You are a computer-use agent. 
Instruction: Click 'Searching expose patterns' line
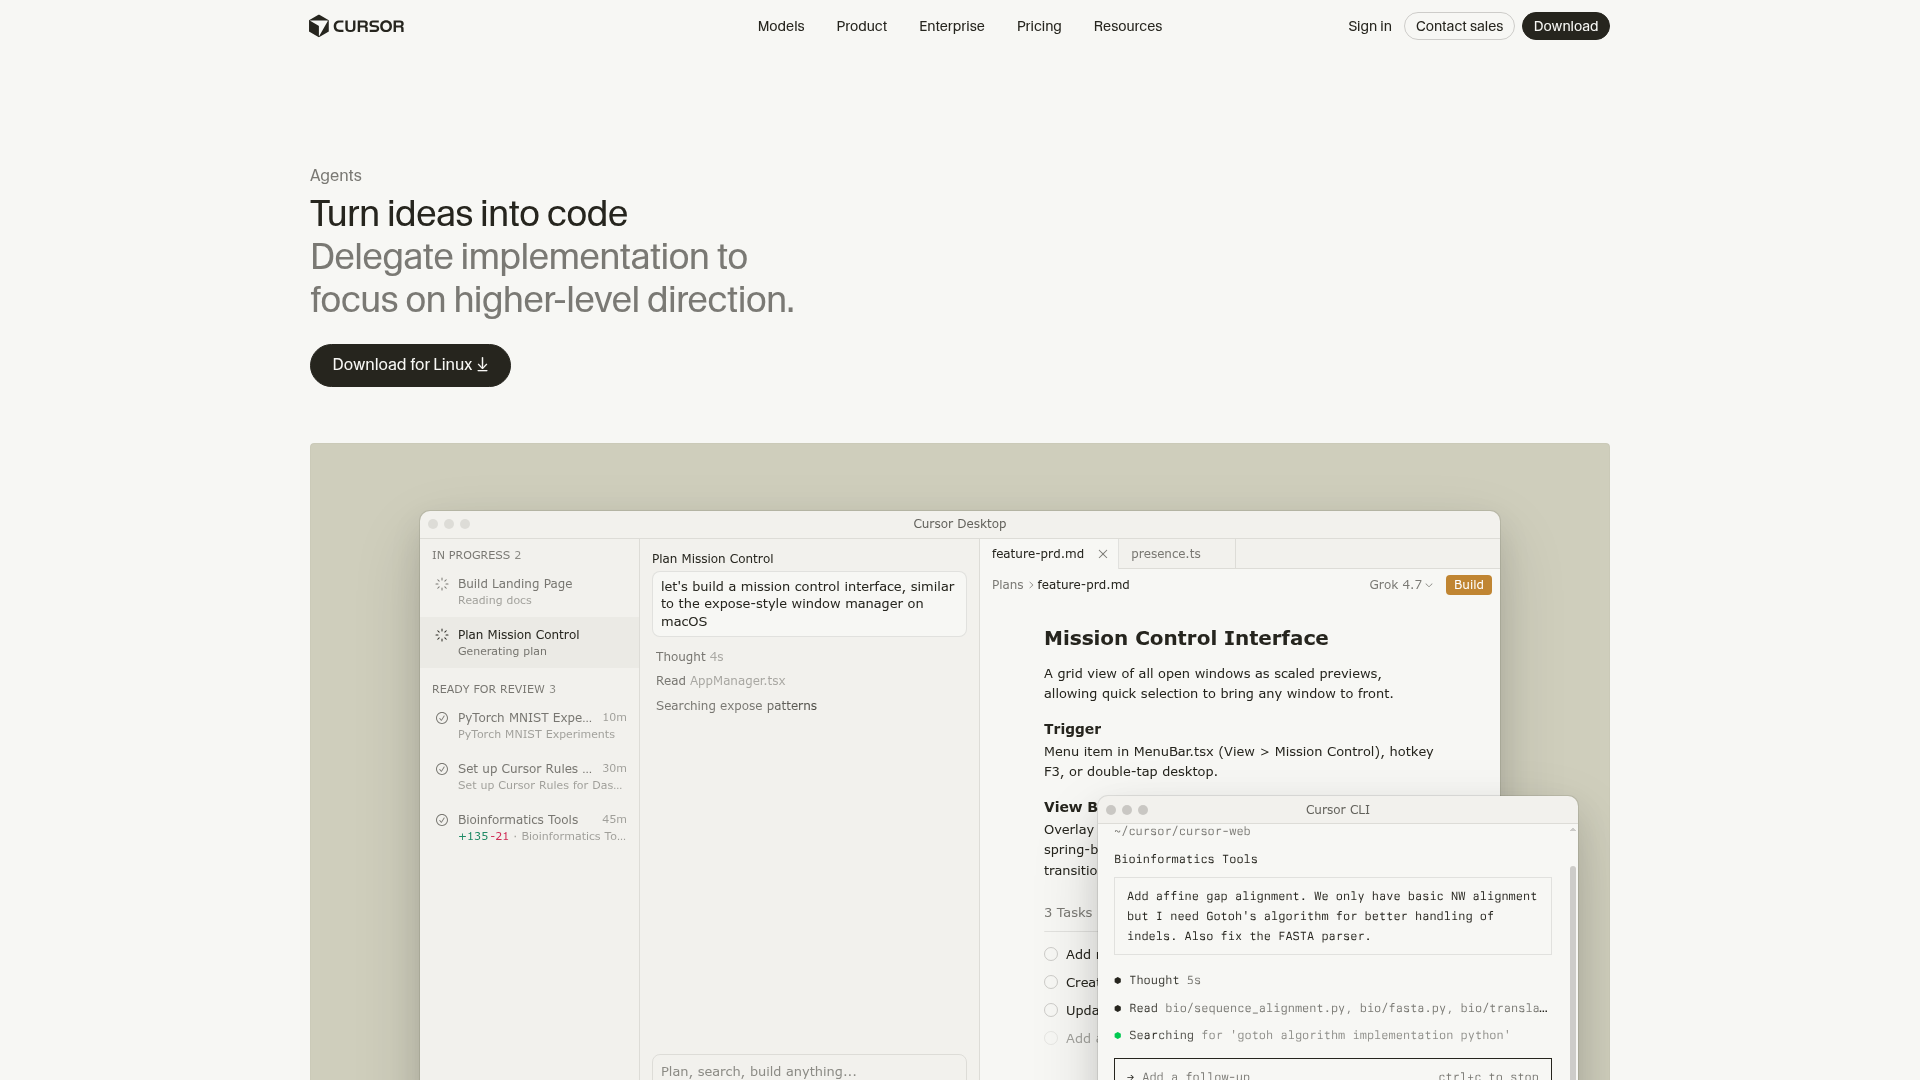736,706
